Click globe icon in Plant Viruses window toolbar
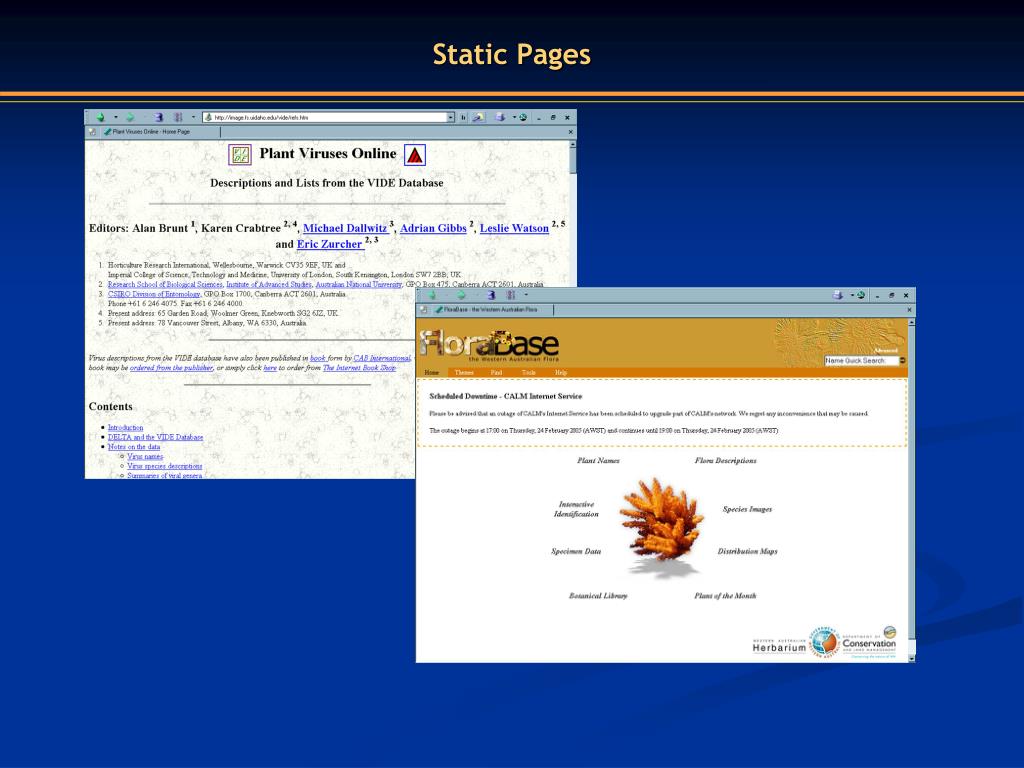Viewport: 1024px width, 768px height. pos(523,118)
